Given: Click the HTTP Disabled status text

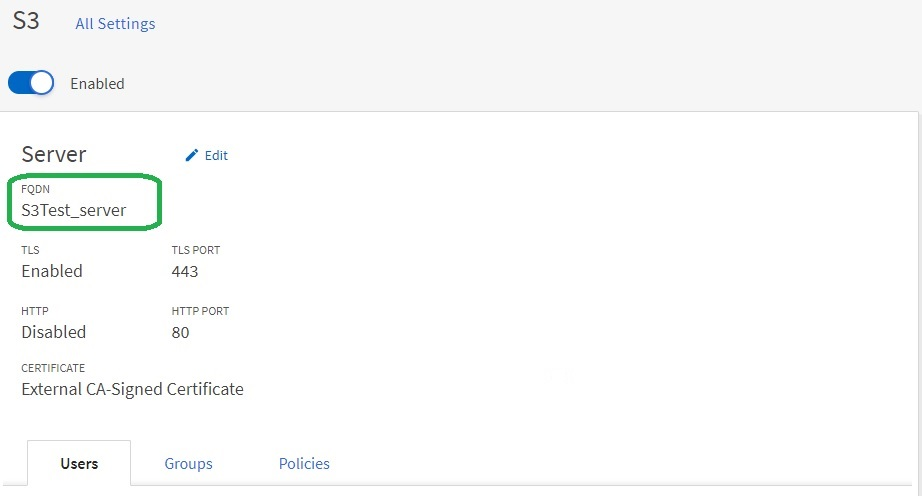Looking at the screenshot, I should tap(54, 332).
